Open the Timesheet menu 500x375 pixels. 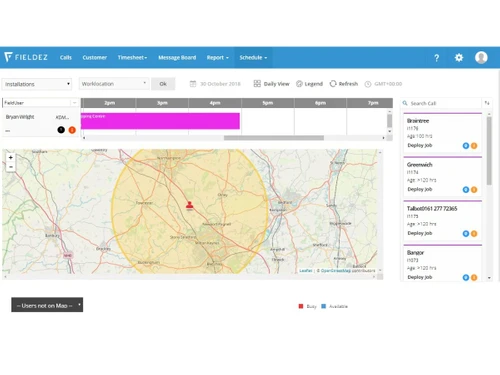[132, 58]
